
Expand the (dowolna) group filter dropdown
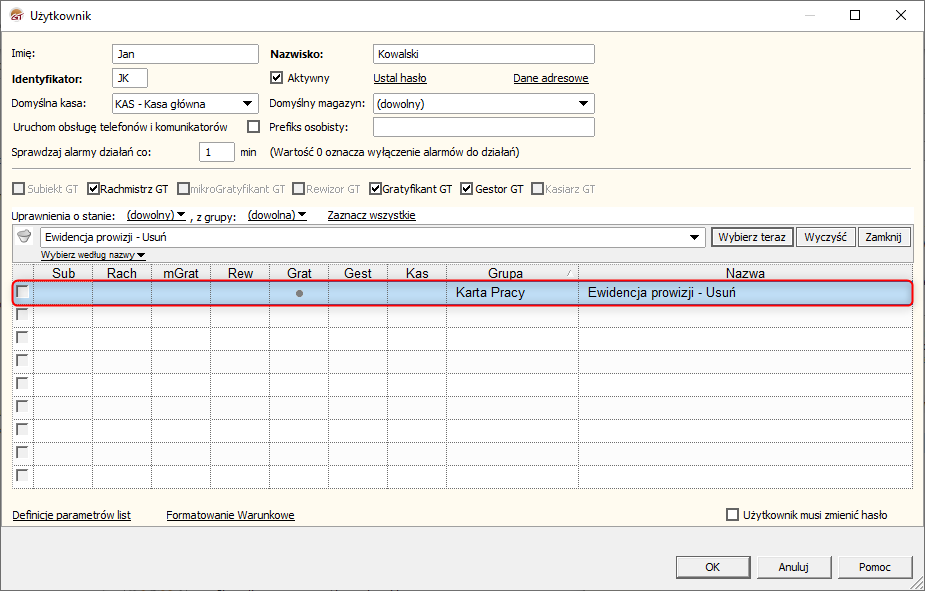(x=277, y=215)
